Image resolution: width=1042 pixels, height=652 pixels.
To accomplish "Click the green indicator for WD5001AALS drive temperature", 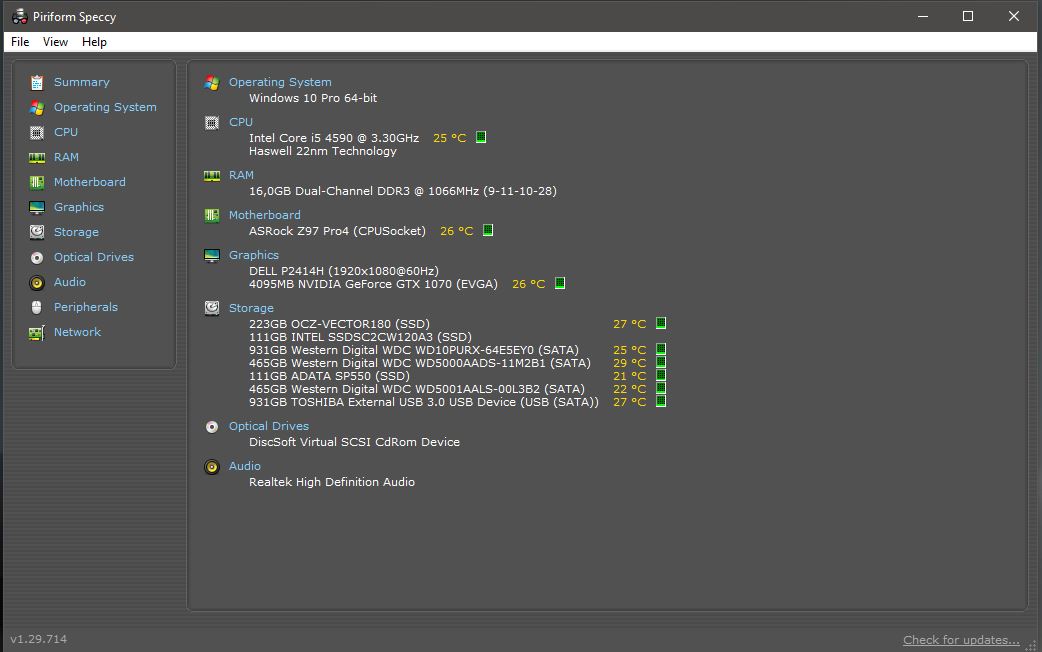I will click(x=661, y=388).
